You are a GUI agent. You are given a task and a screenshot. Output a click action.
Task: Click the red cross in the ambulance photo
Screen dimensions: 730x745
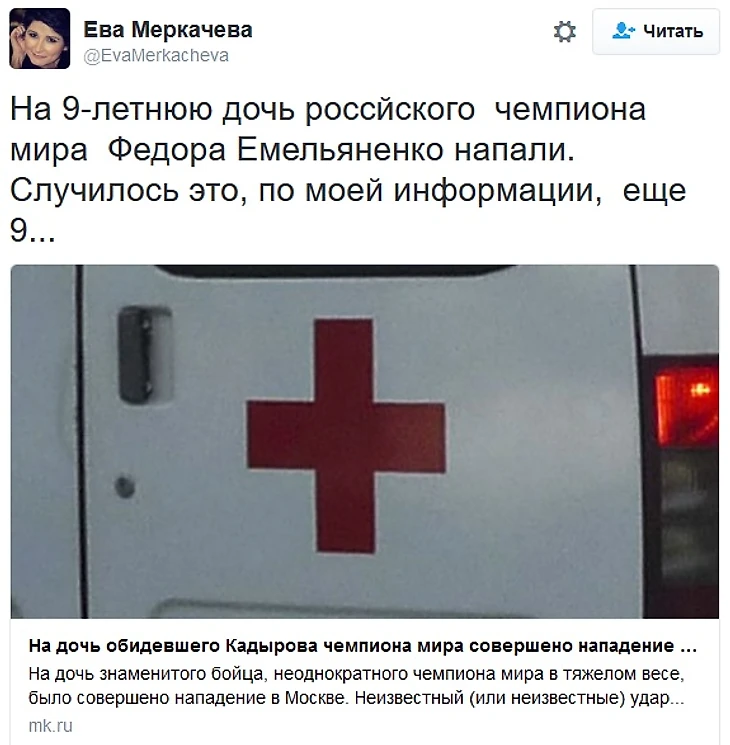pos(346,436)
